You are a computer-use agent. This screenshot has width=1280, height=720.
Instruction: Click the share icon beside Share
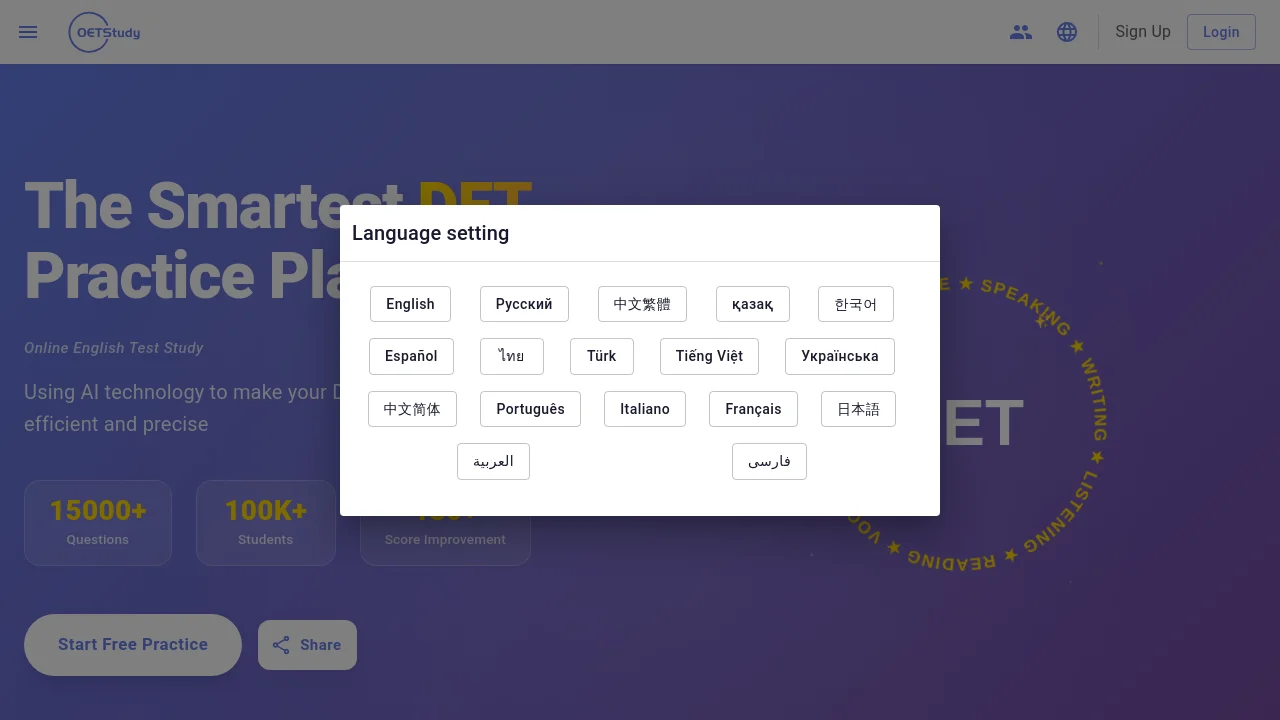click(x=281, y=645)
